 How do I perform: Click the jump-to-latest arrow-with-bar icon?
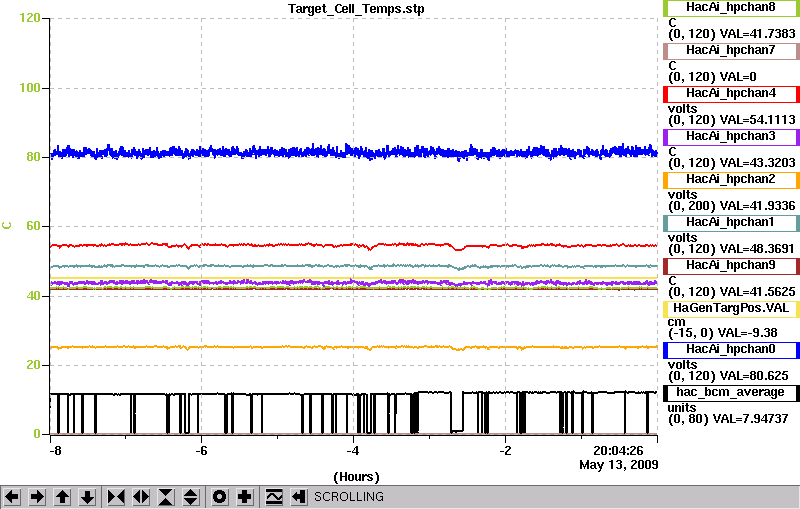tap(299, 496)
